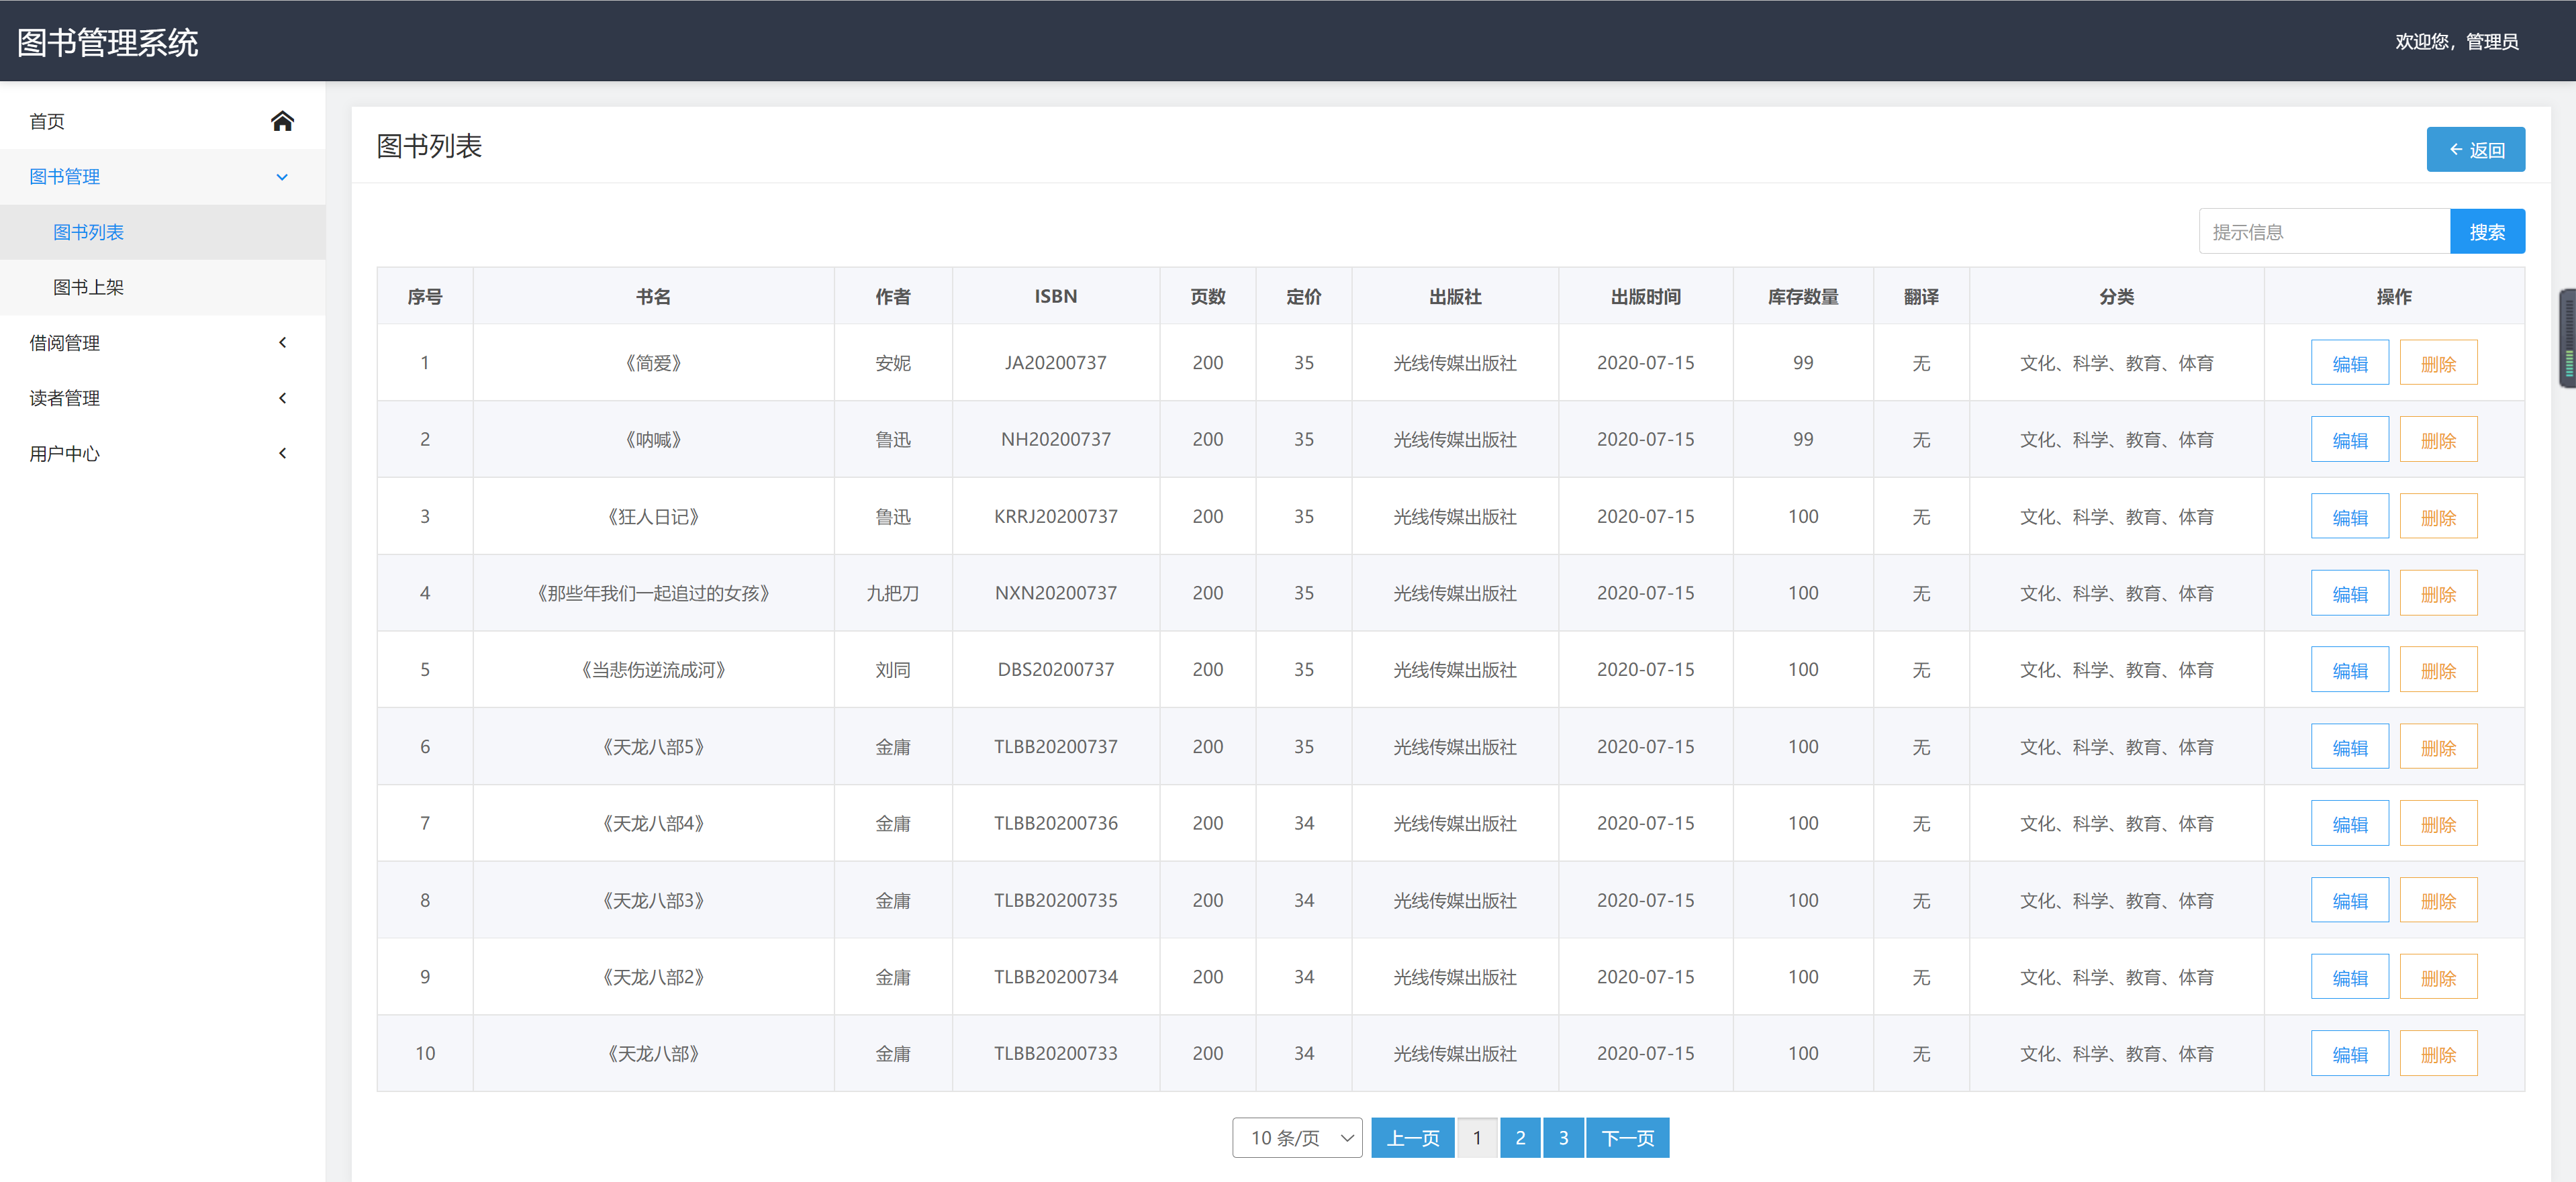Viewport: 2576px width, 1182px height.
Task: Select ISBN cell KRRJ20200737
Action: [x=1056, y=517]
